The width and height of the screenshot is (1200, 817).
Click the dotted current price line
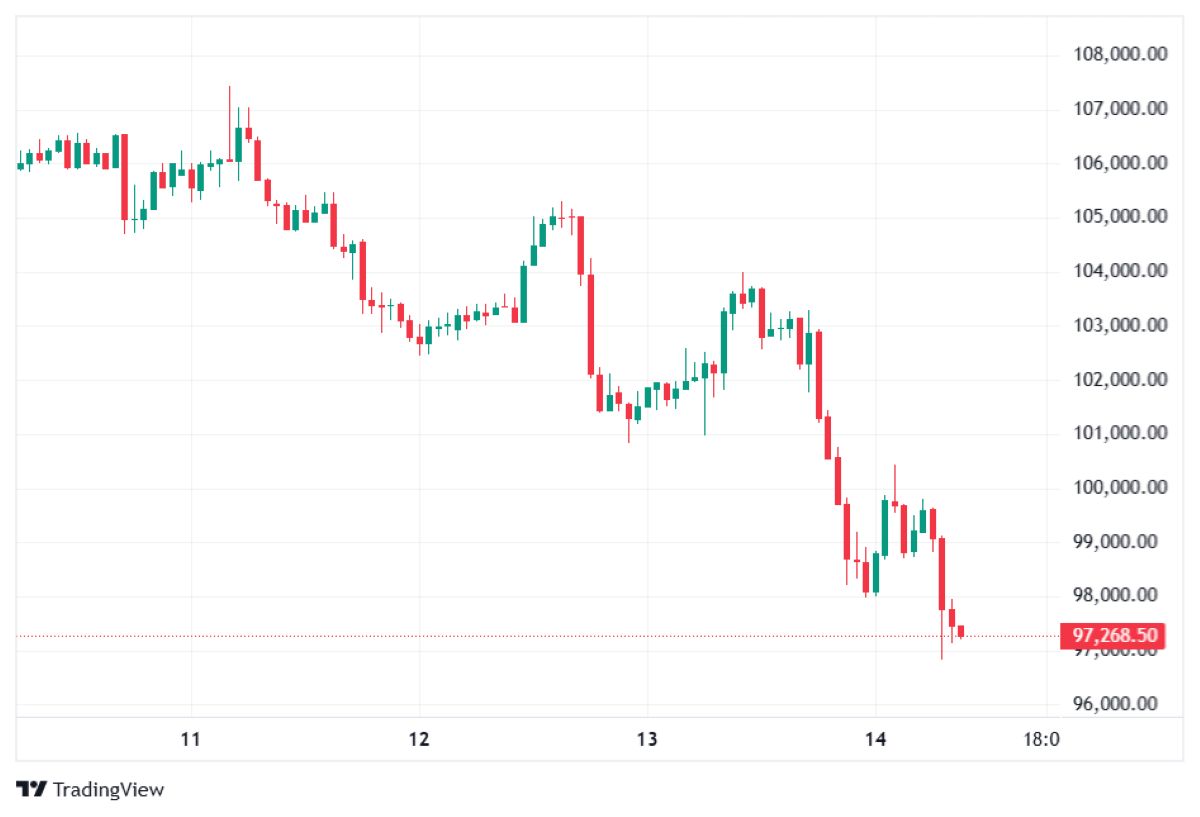(x=500, y=636)
